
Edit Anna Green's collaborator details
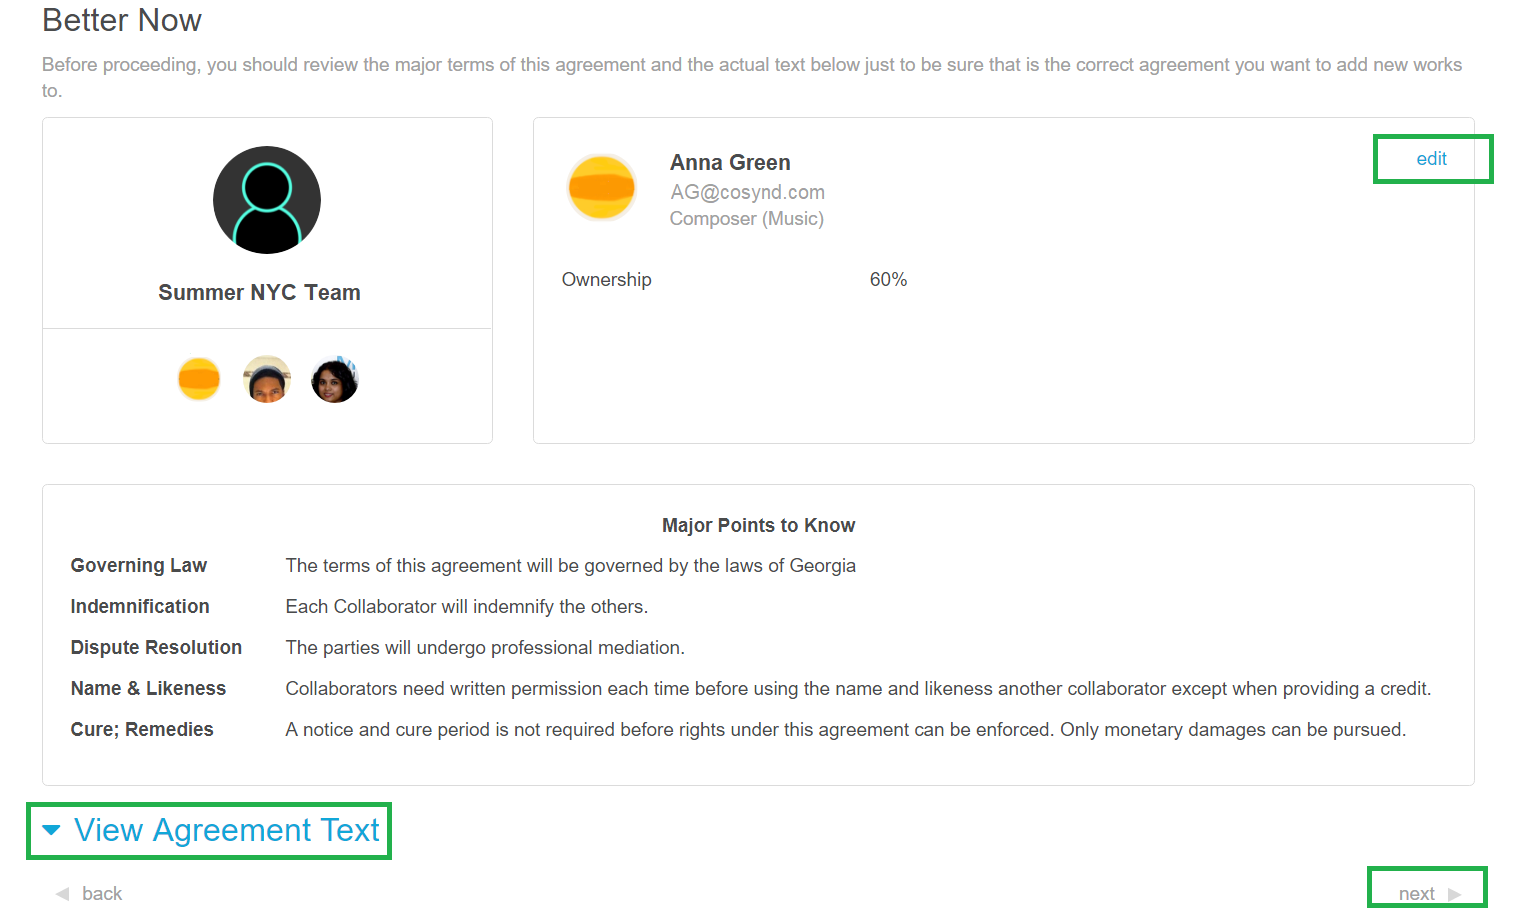pyautogui.click(x=1431, y=159)
